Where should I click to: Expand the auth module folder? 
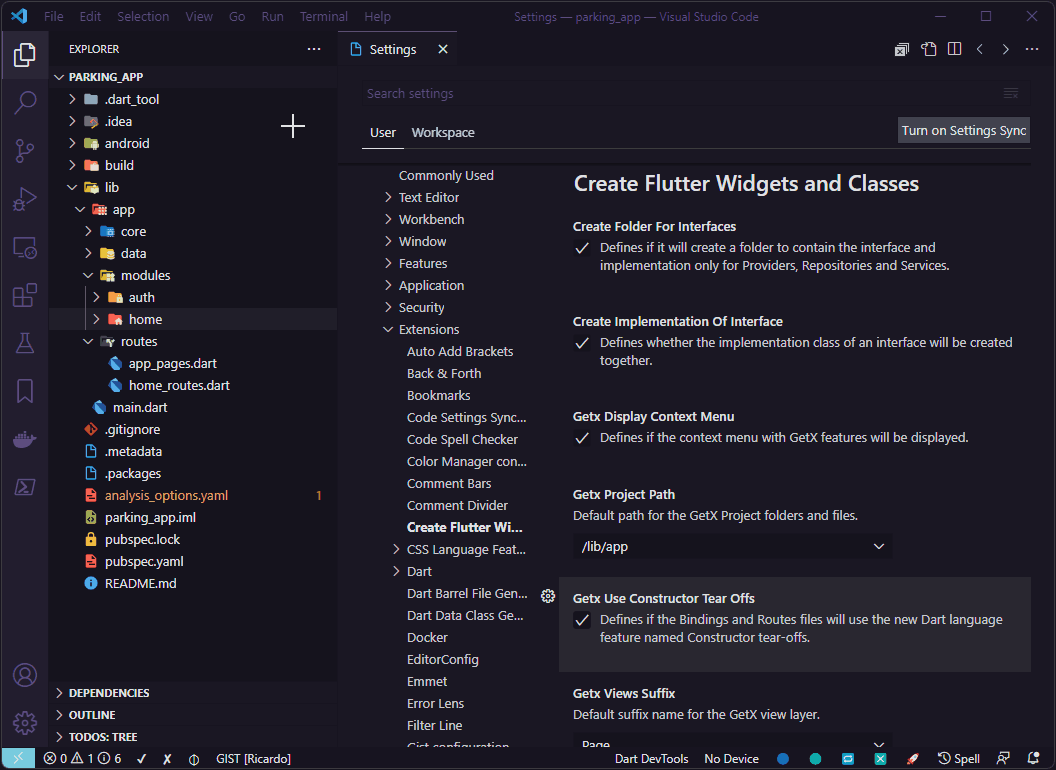pos(96,297)
